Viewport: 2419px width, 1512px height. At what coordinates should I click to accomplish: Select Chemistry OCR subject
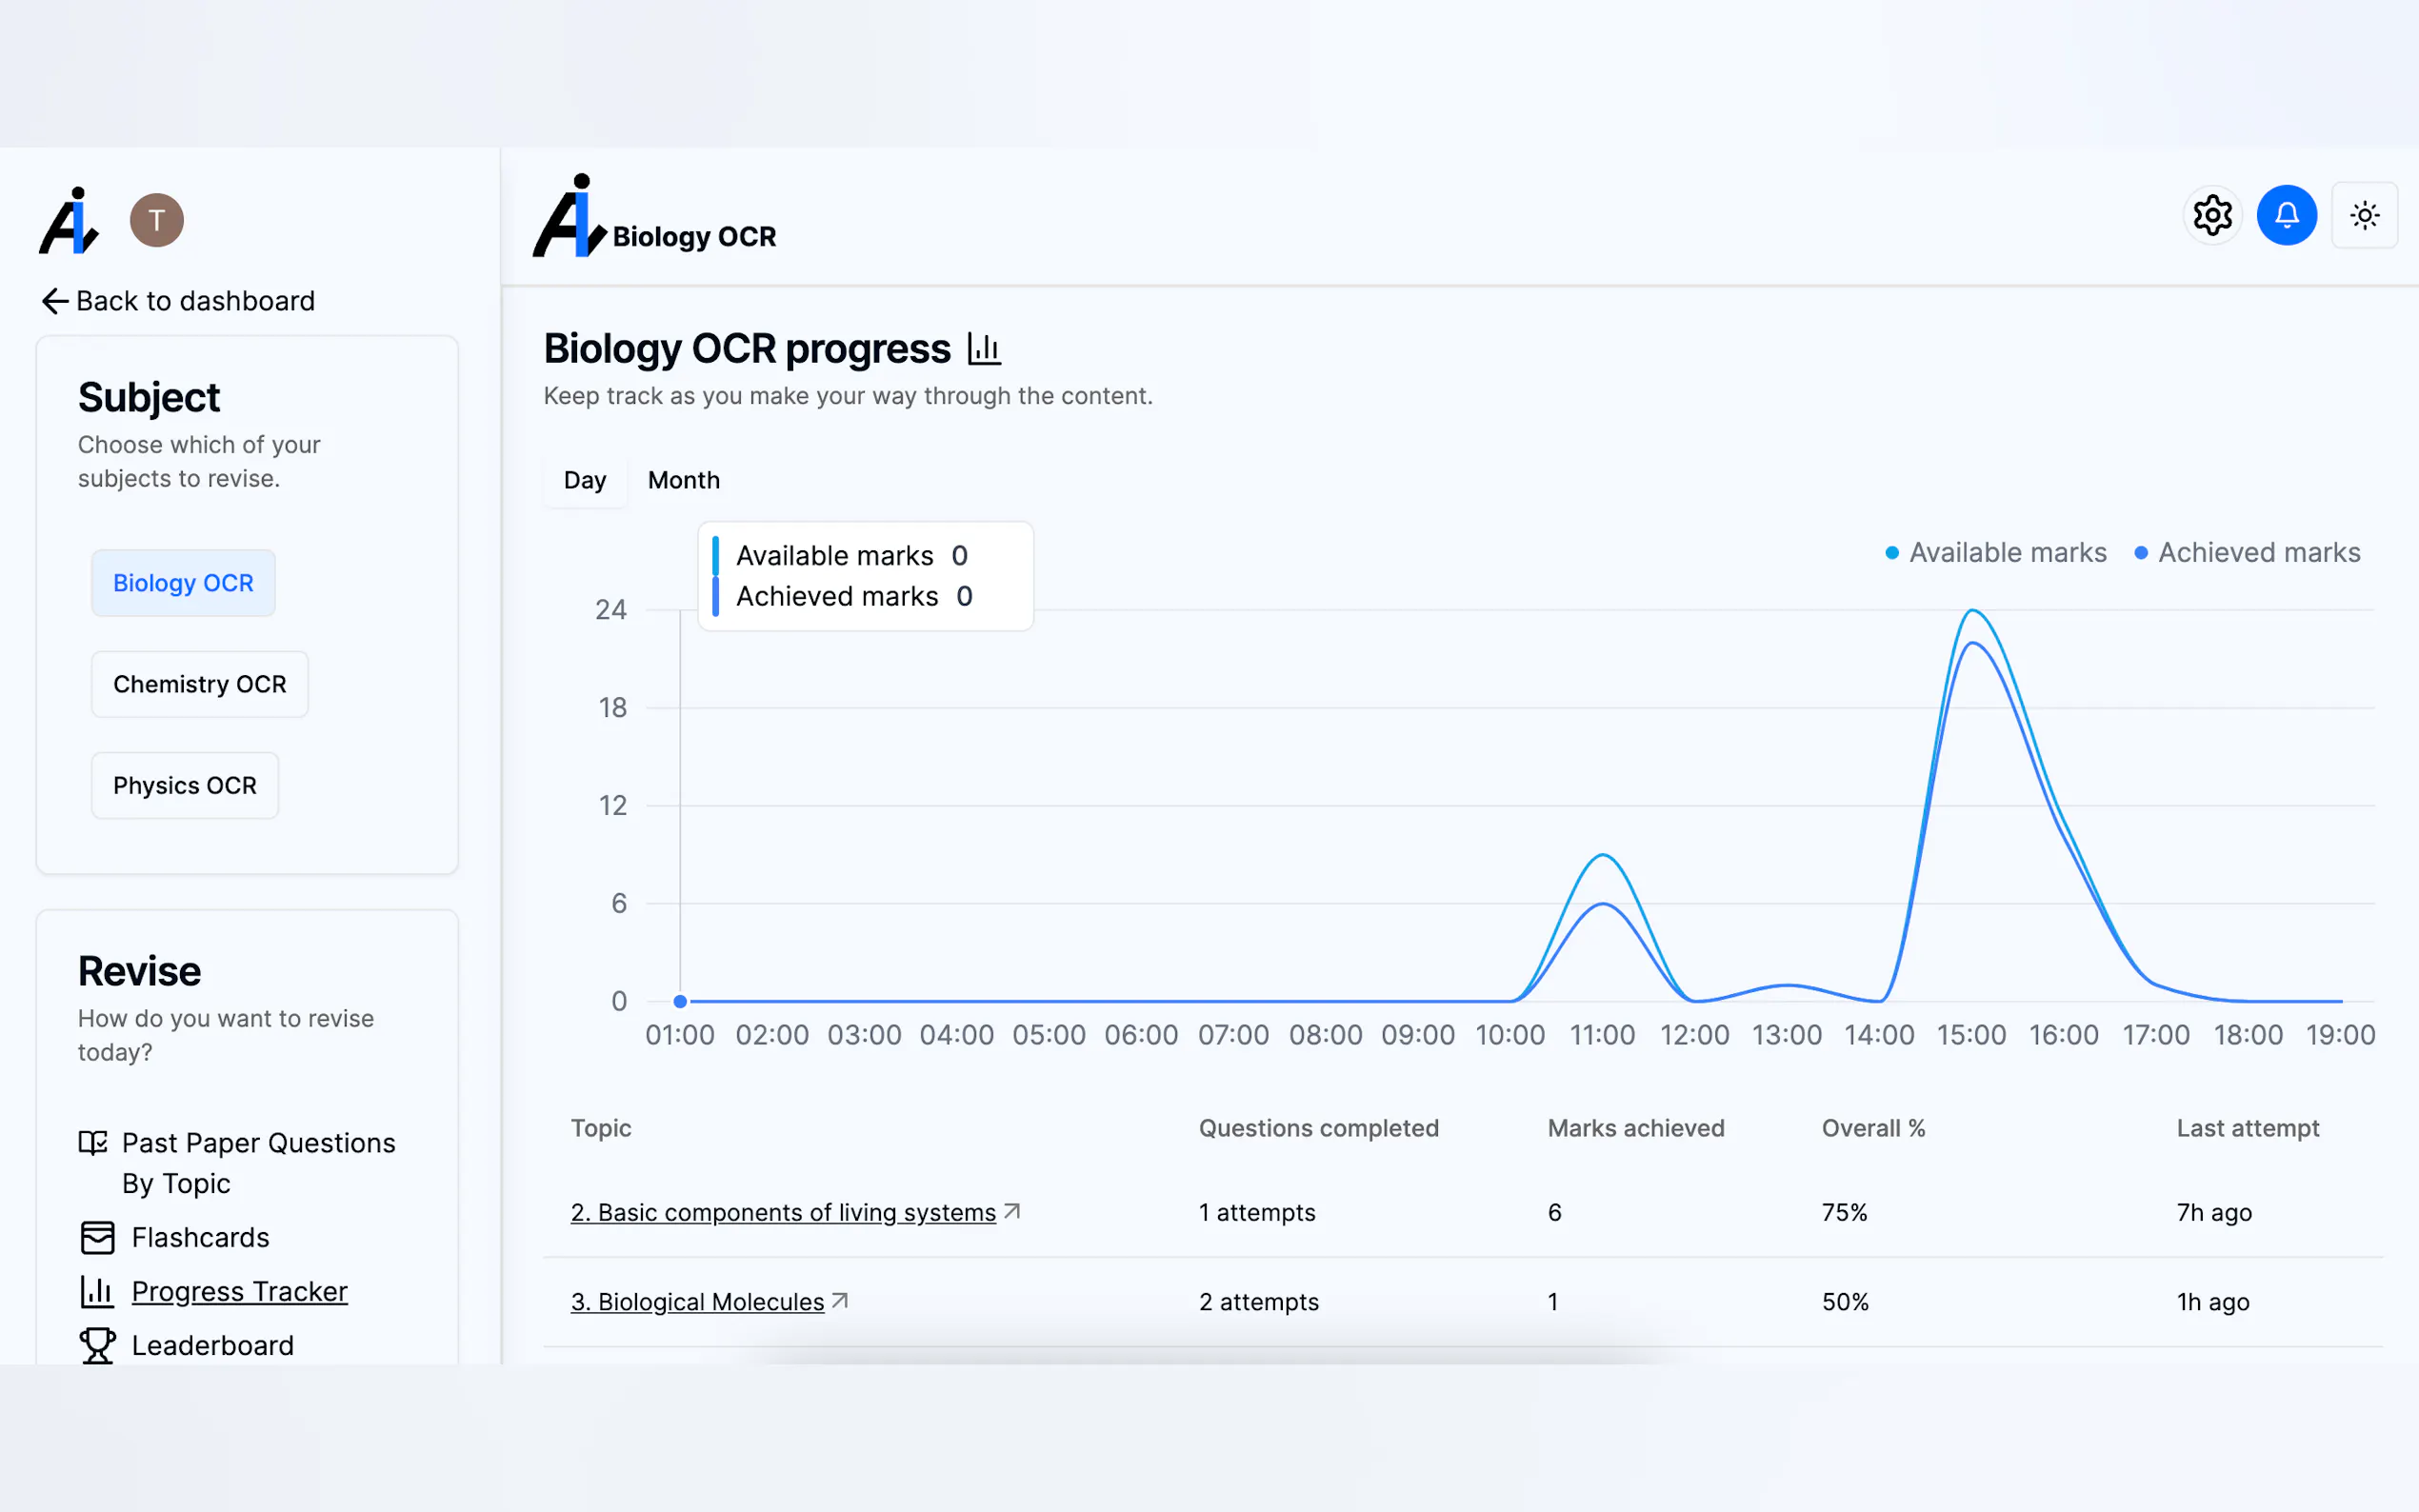click(x=199, y=684)
